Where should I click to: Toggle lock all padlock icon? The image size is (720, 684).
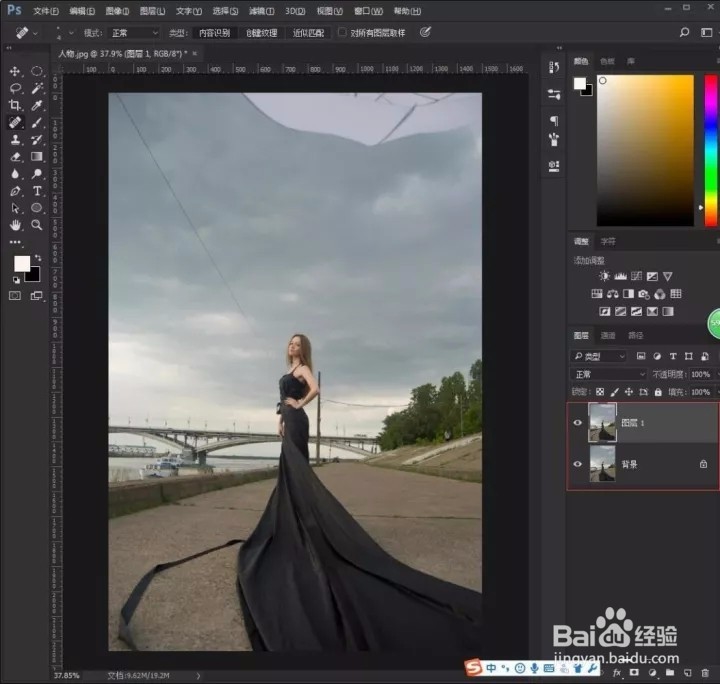[x=658, y=392]
